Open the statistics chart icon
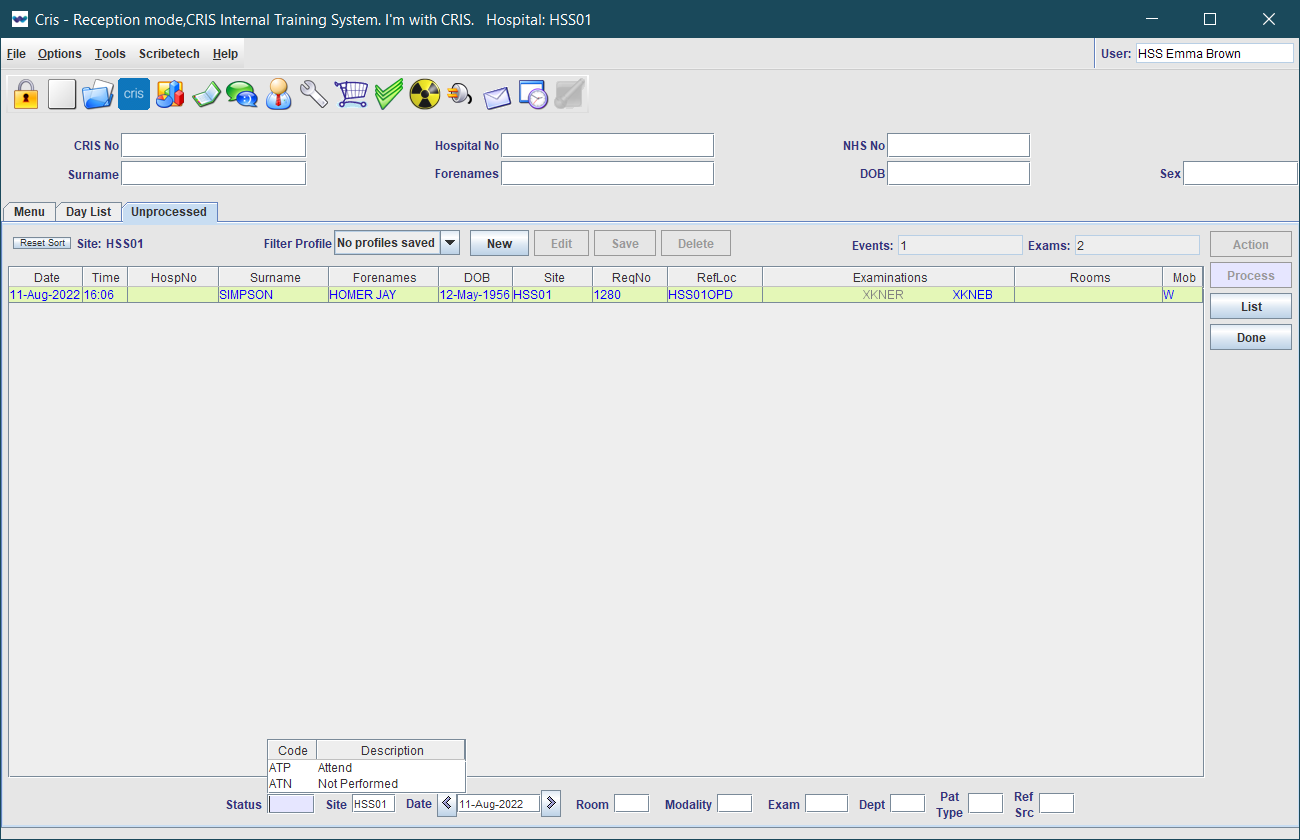The width and height of the screenshot is (1300, 840). [170, 94]
